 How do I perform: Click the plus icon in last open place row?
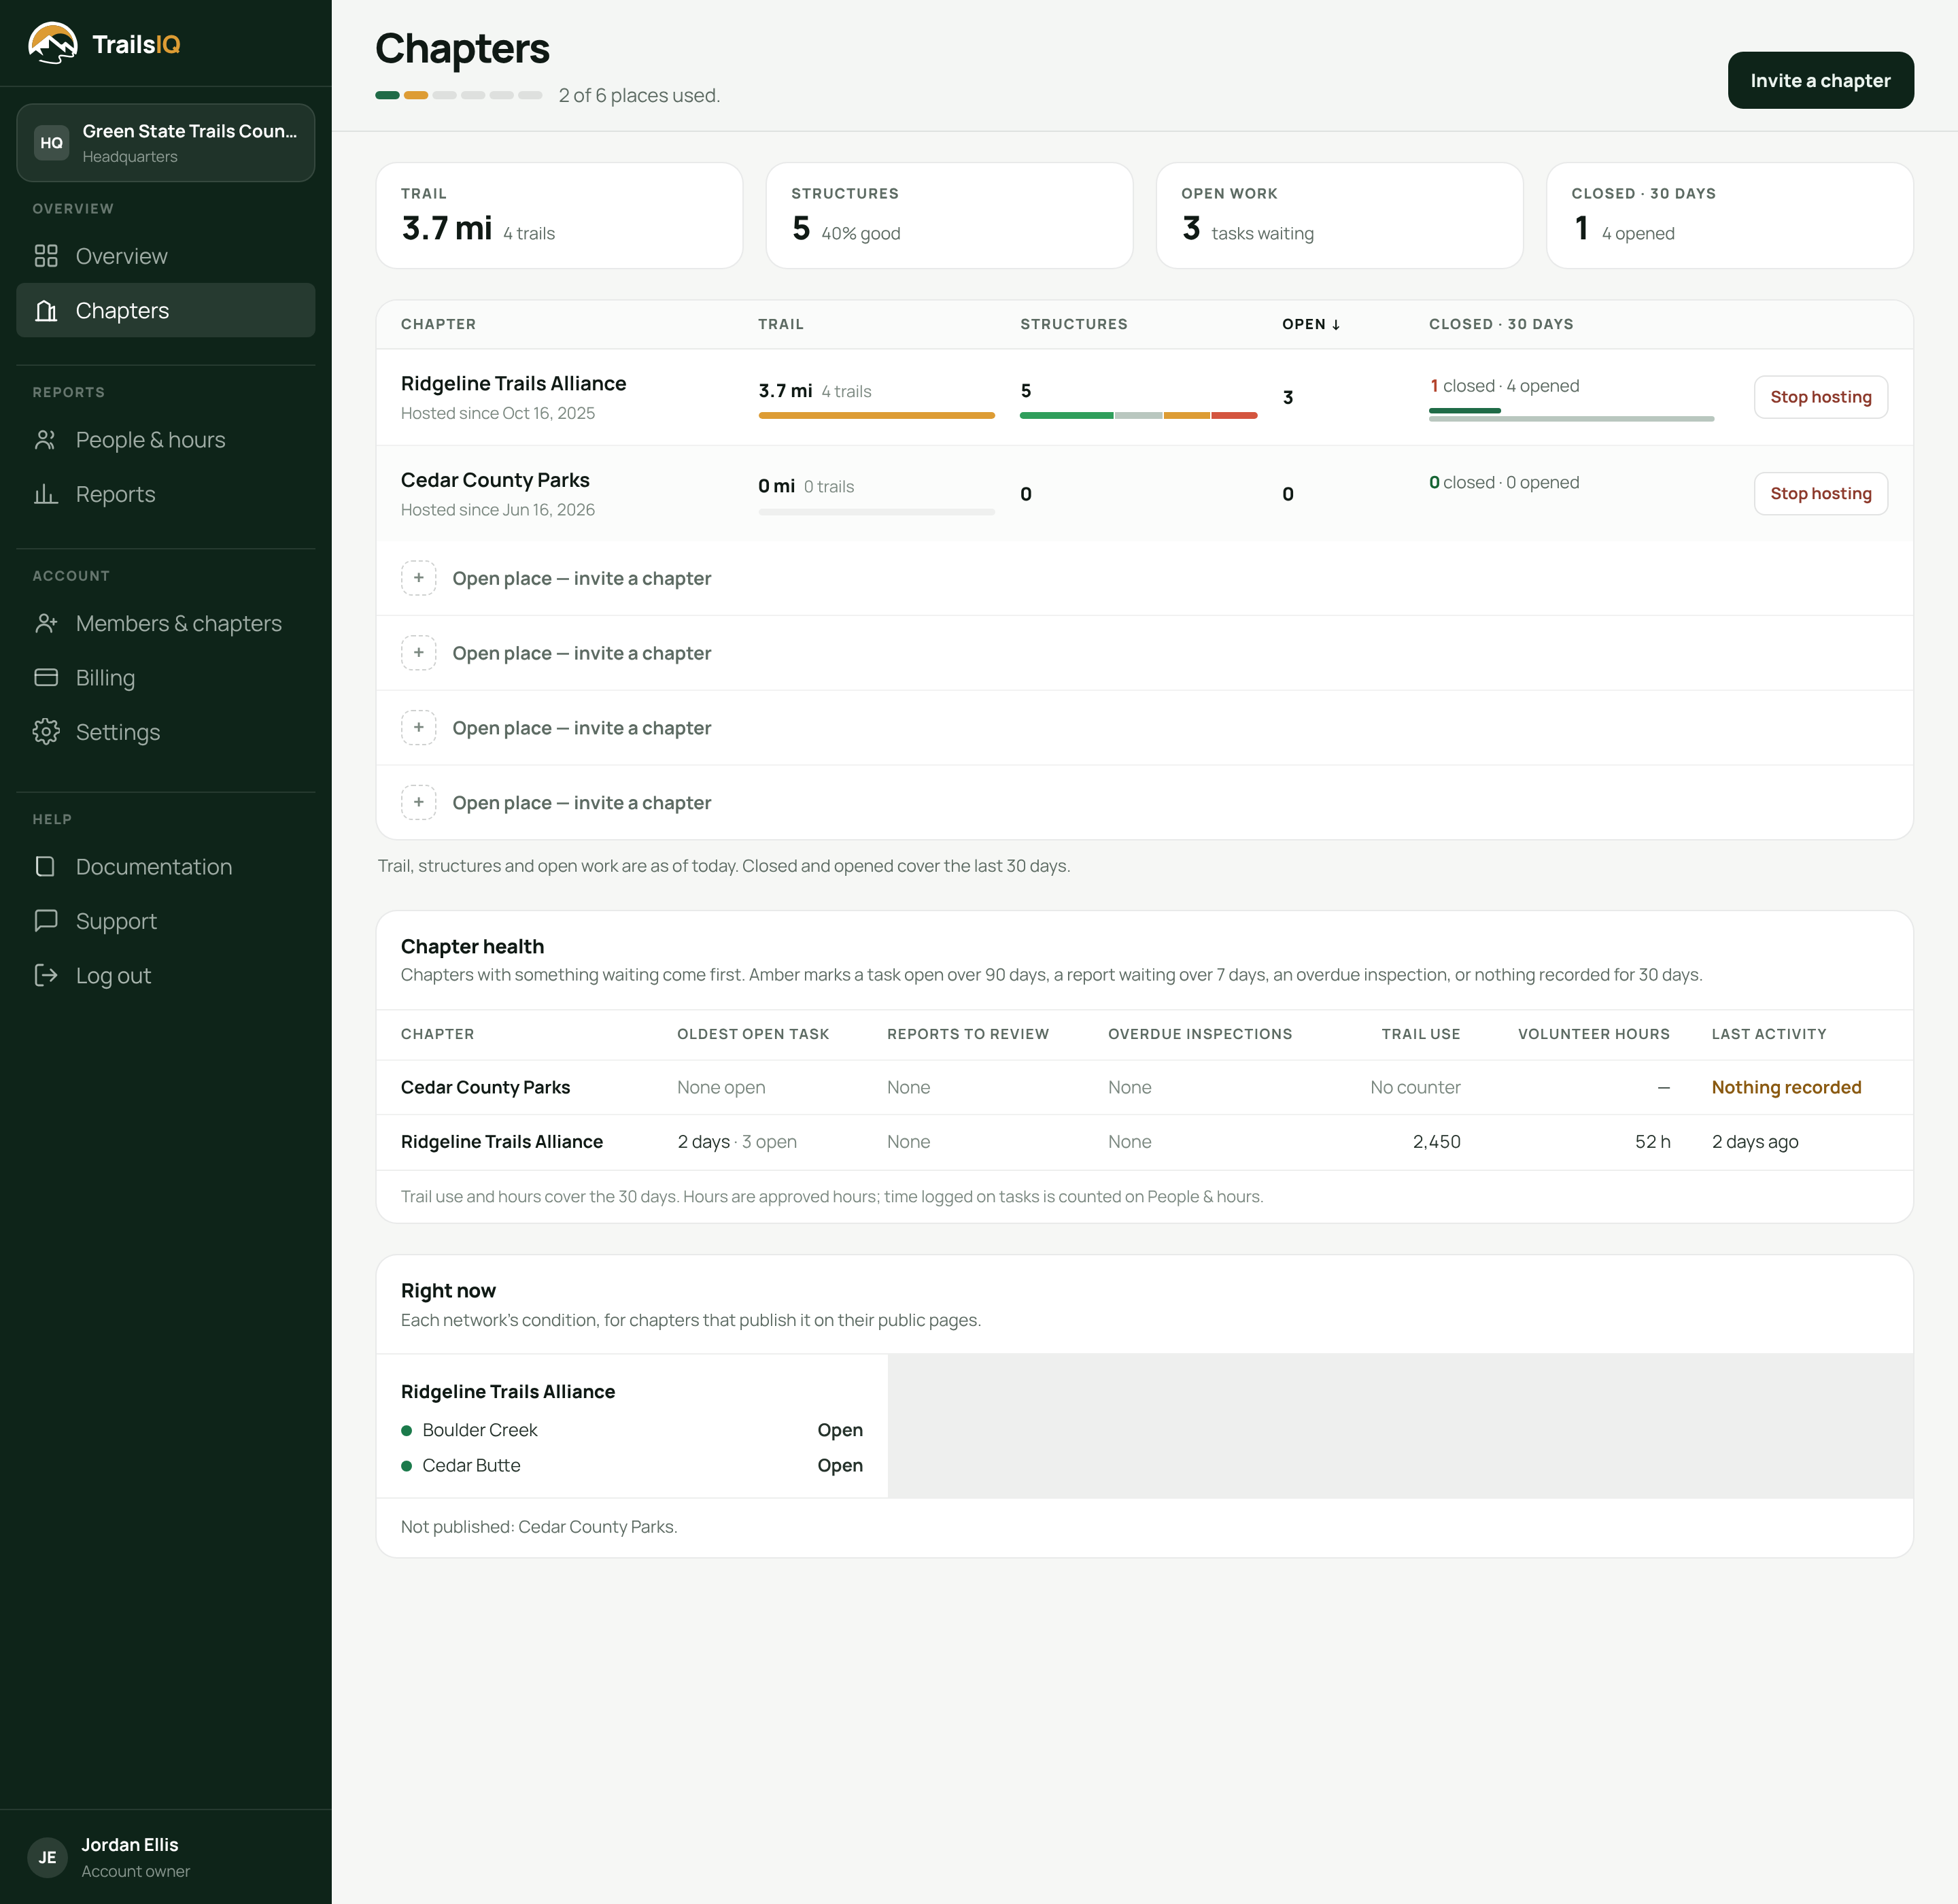coord(419,802)
